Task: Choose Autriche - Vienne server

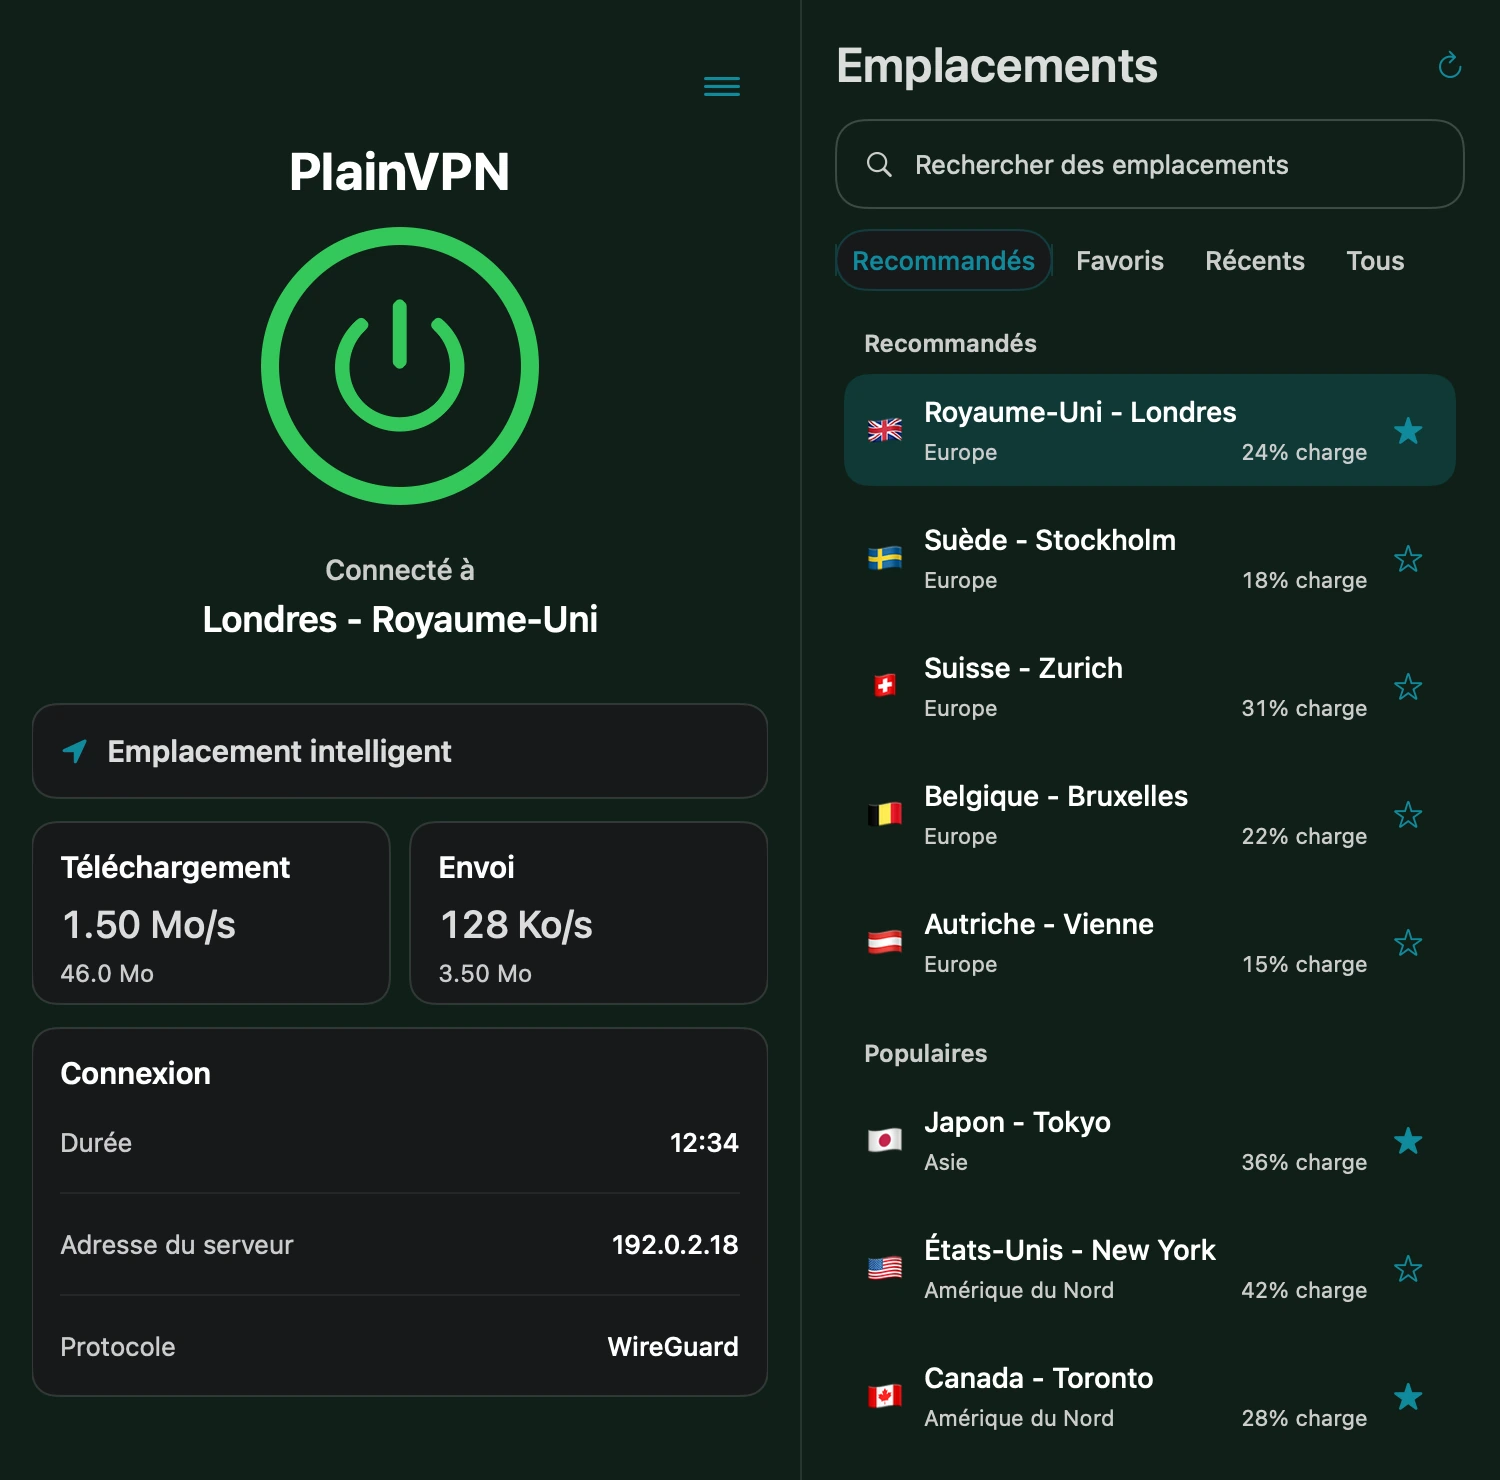Action: click(1150, 943)
